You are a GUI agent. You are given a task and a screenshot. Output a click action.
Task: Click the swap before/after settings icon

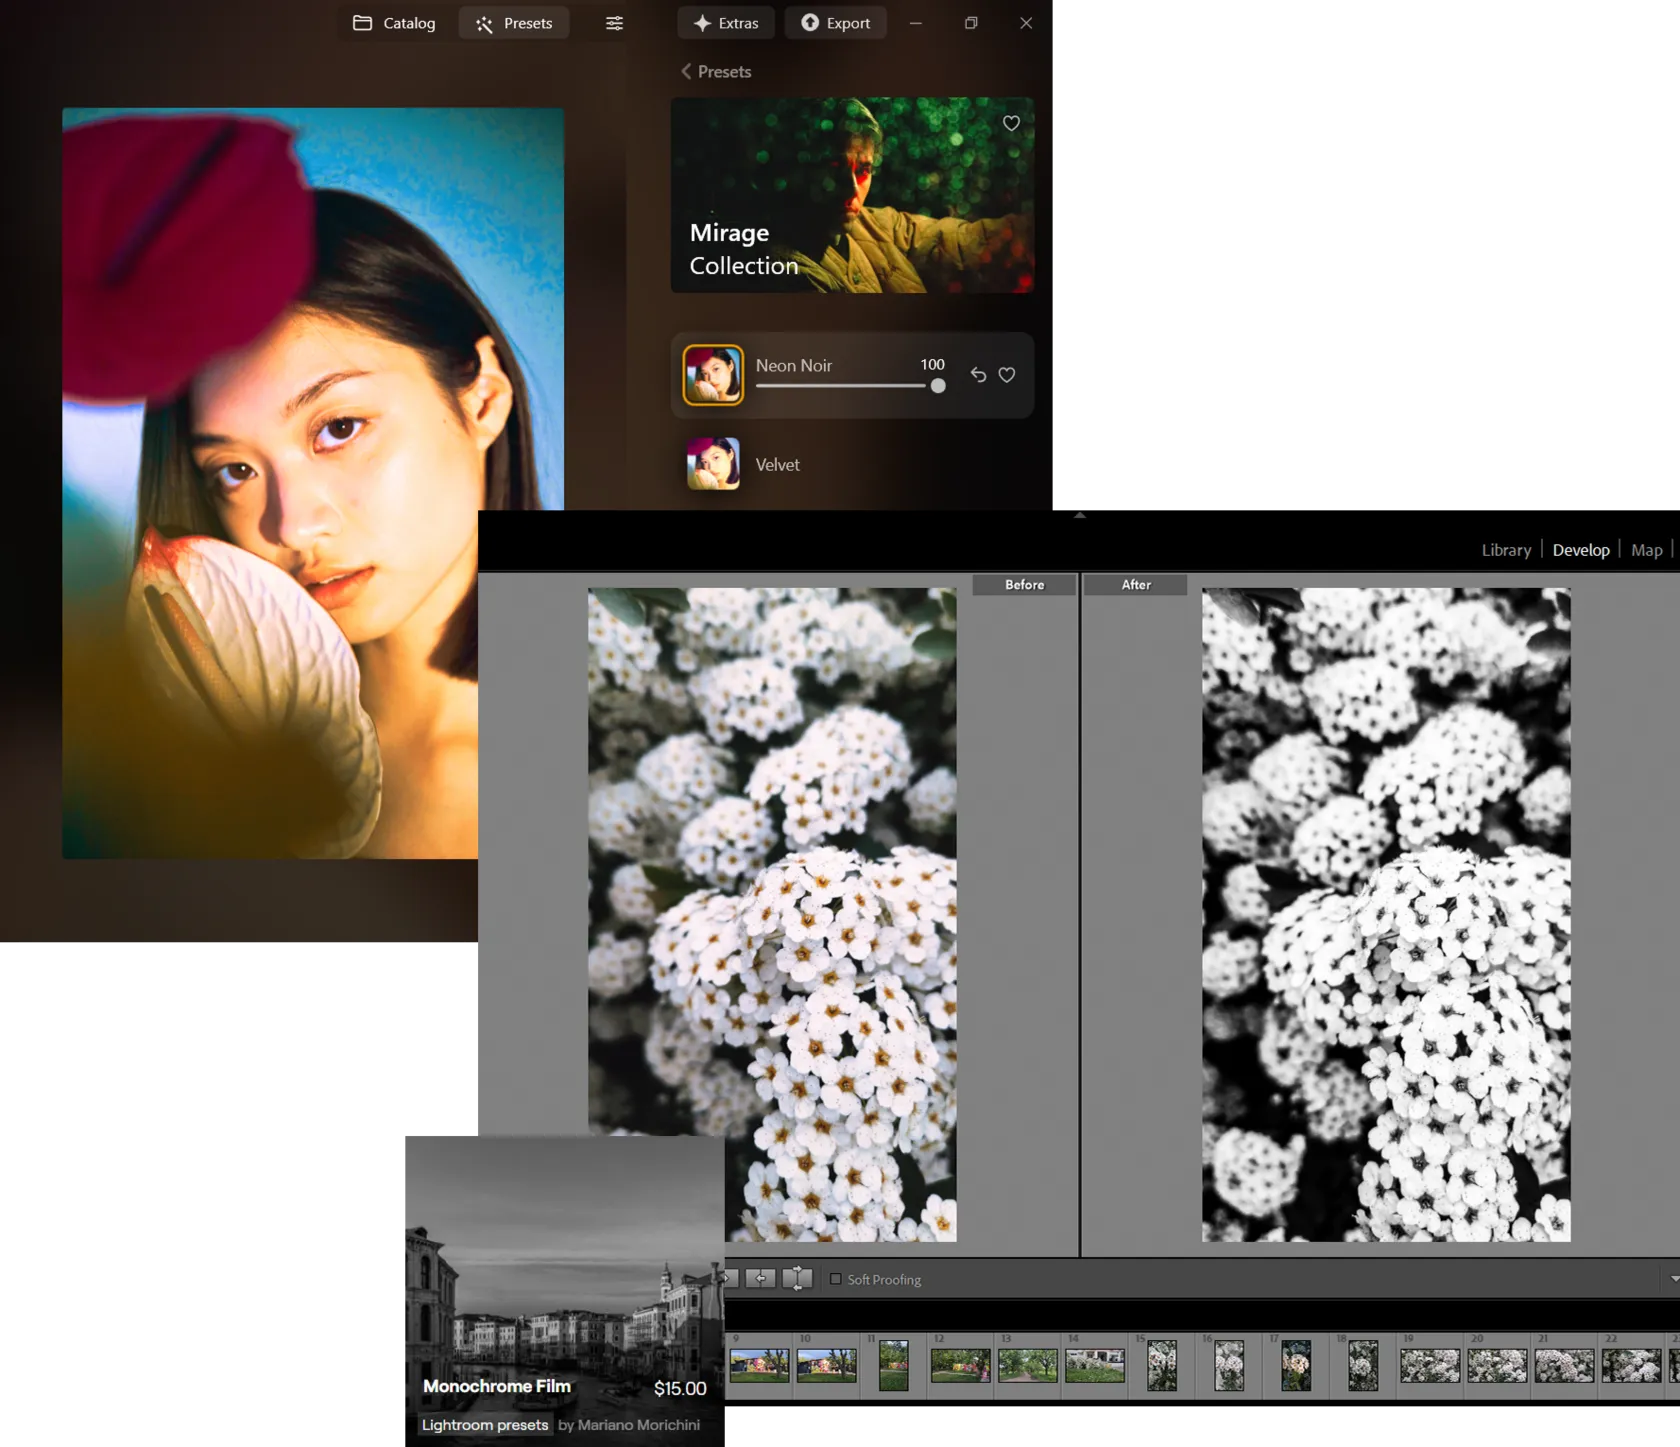797,1278
